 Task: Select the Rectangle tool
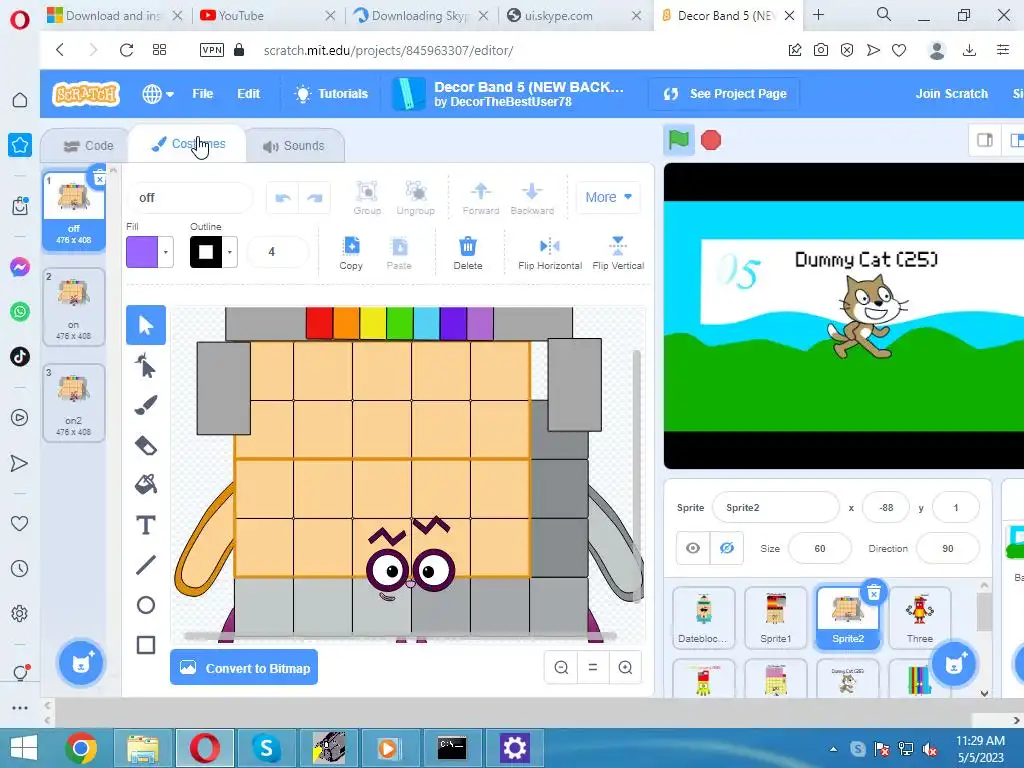(x=146, y=645)
